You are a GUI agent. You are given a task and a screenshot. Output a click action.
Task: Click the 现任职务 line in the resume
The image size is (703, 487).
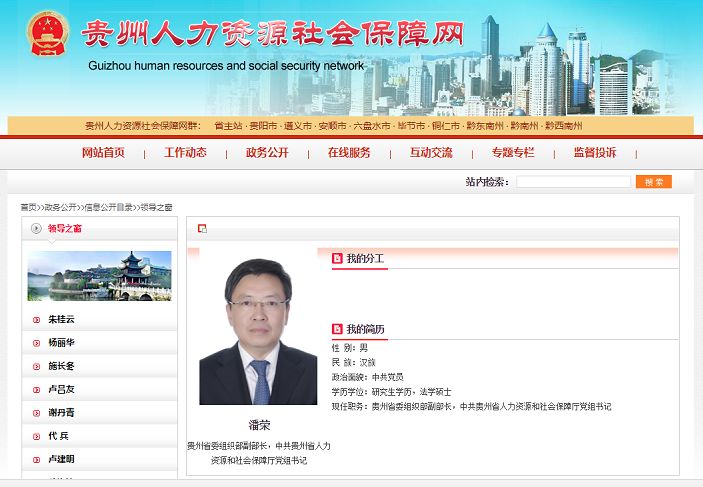(x=472, y=407)
